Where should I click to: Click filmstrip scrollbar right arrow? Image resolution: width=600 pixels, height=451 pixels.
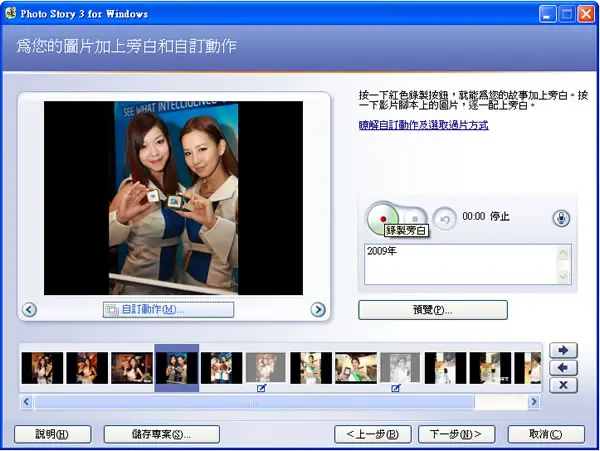[533, 402]
